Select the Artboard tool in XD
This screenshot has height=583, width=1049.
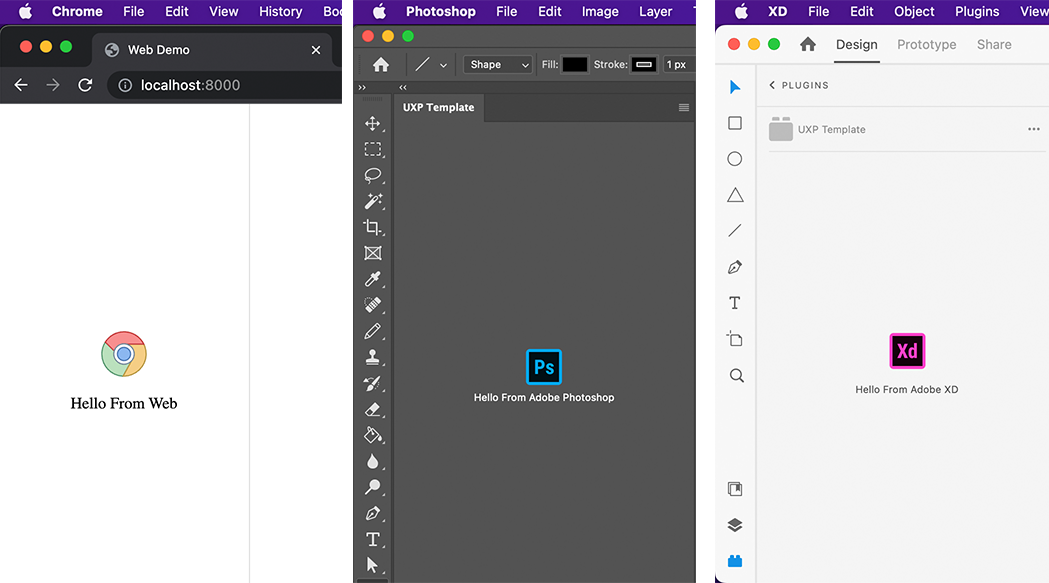pyautogui.click(x=735, y=339)
